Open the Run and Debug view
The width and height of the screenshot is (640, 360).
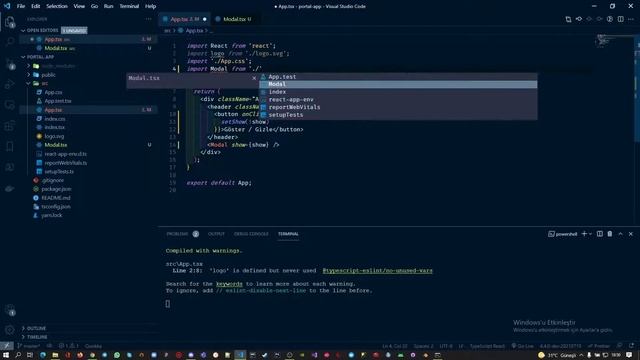[10, 84]
